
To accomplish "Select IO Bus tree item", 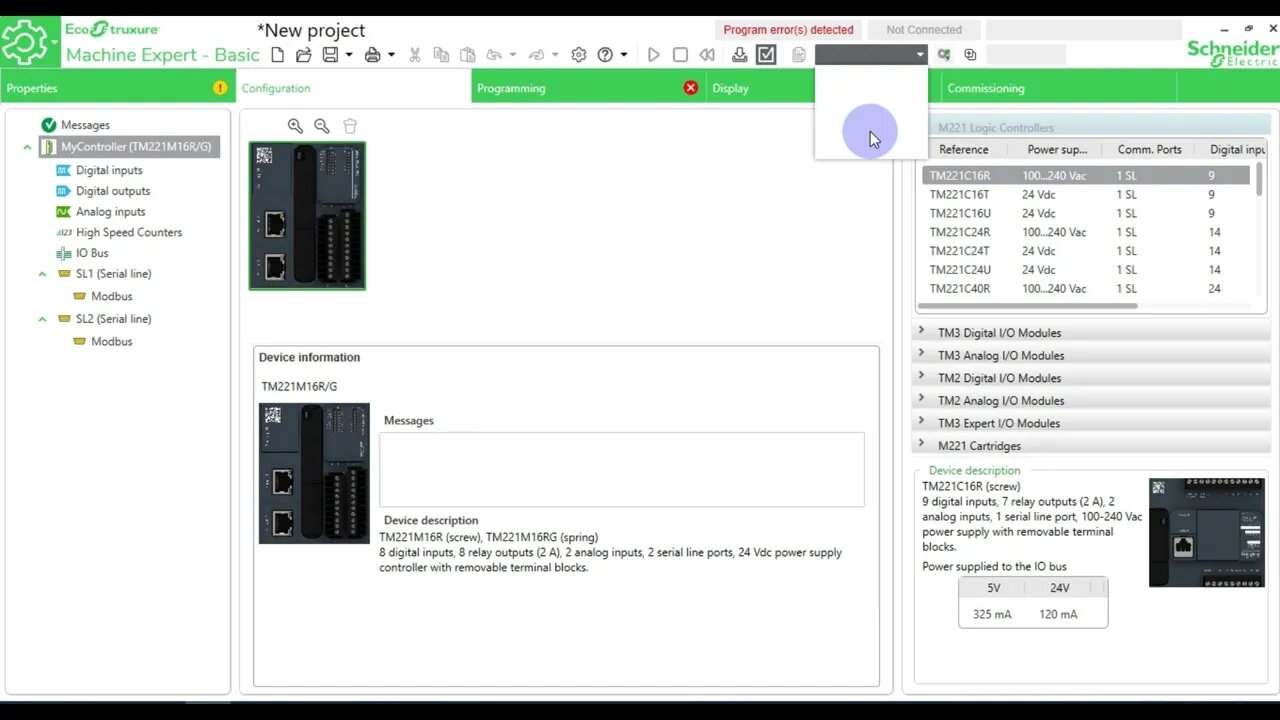I will click(92, 253).
